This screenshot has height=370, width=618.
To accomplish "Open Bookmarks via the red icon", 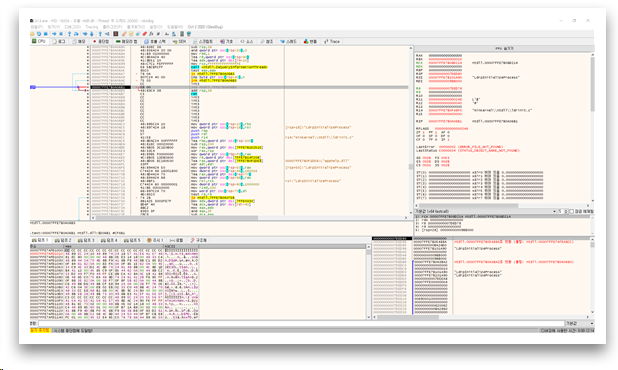I will pos(145,34).
